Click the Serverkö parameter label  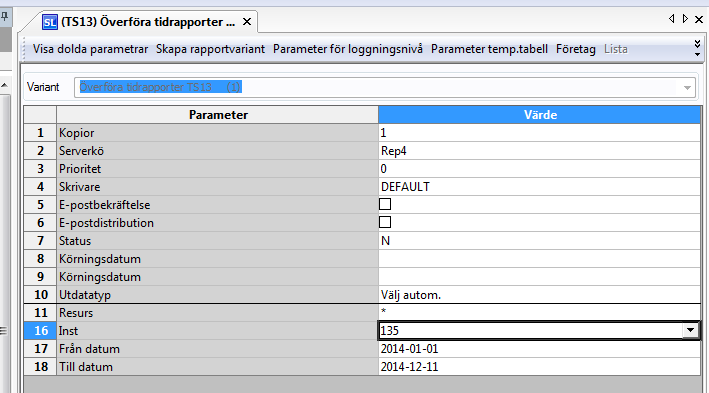pos(81,151)
